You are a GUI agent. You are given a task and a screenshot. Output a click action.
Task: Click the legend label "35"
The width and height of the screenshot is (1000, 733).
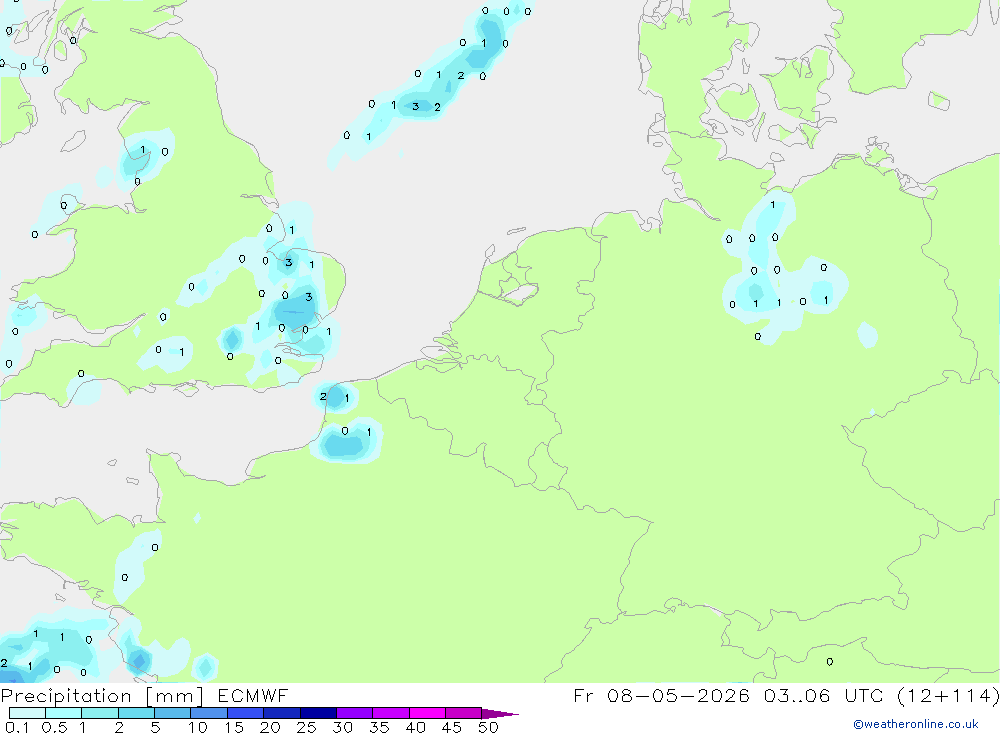point(379,727)
